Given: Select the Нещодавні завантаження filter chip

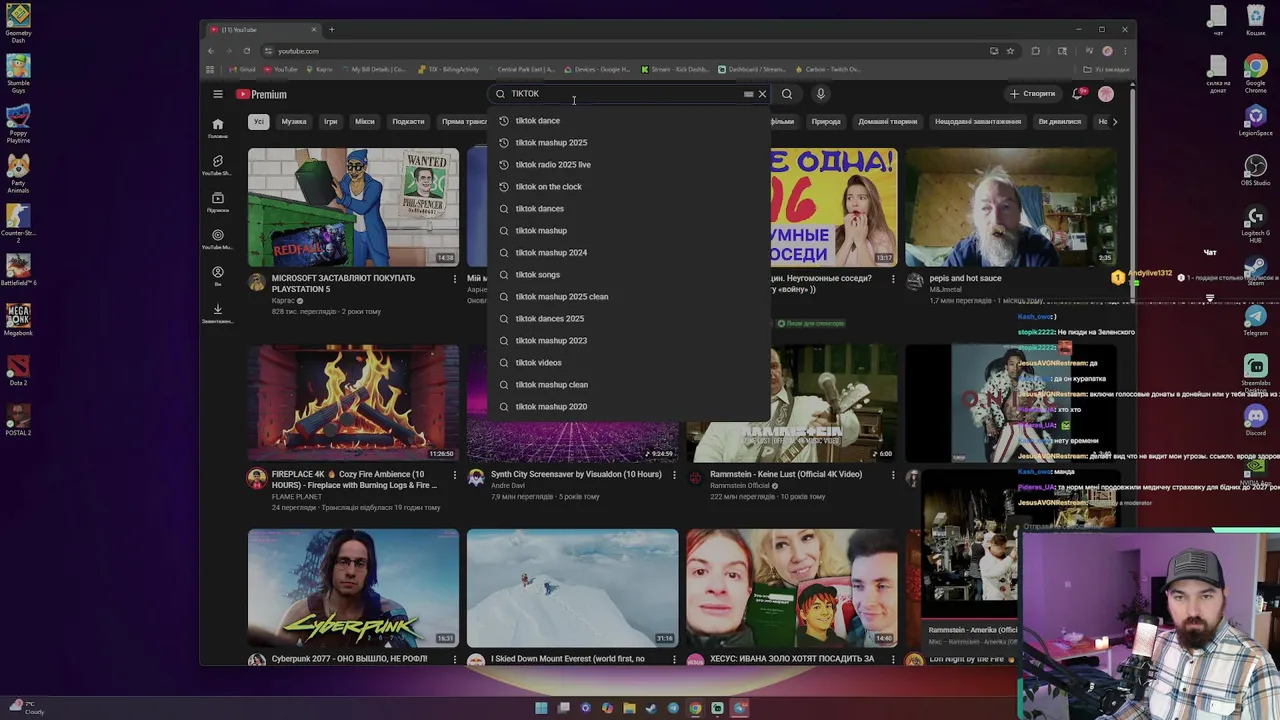Looking at the screenshot, I should pyautogui.click(x=978, y=121).
